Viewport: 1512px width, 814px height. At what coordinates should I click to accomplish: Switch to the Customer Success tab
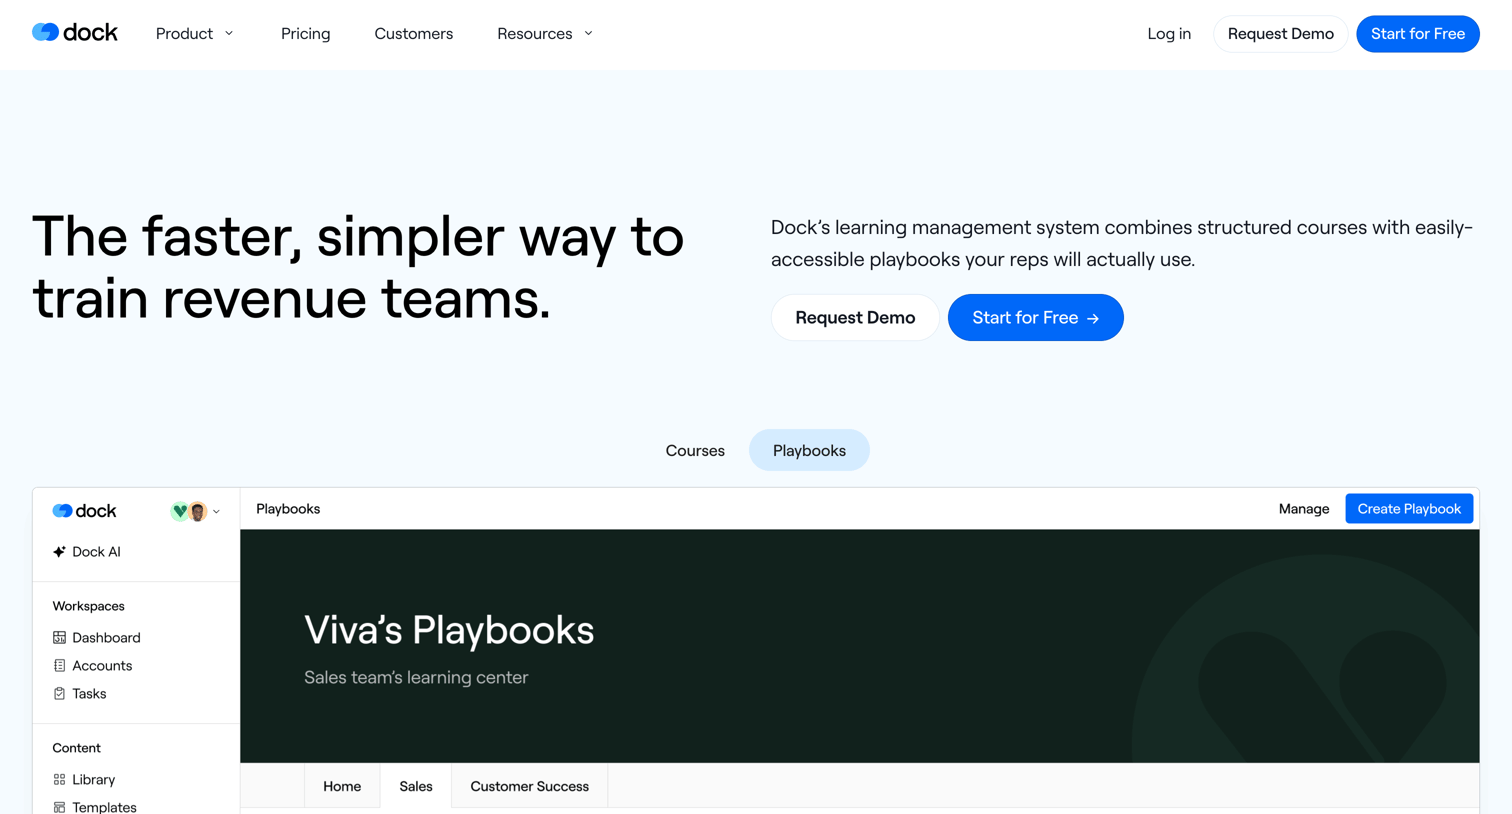point(529,787)
